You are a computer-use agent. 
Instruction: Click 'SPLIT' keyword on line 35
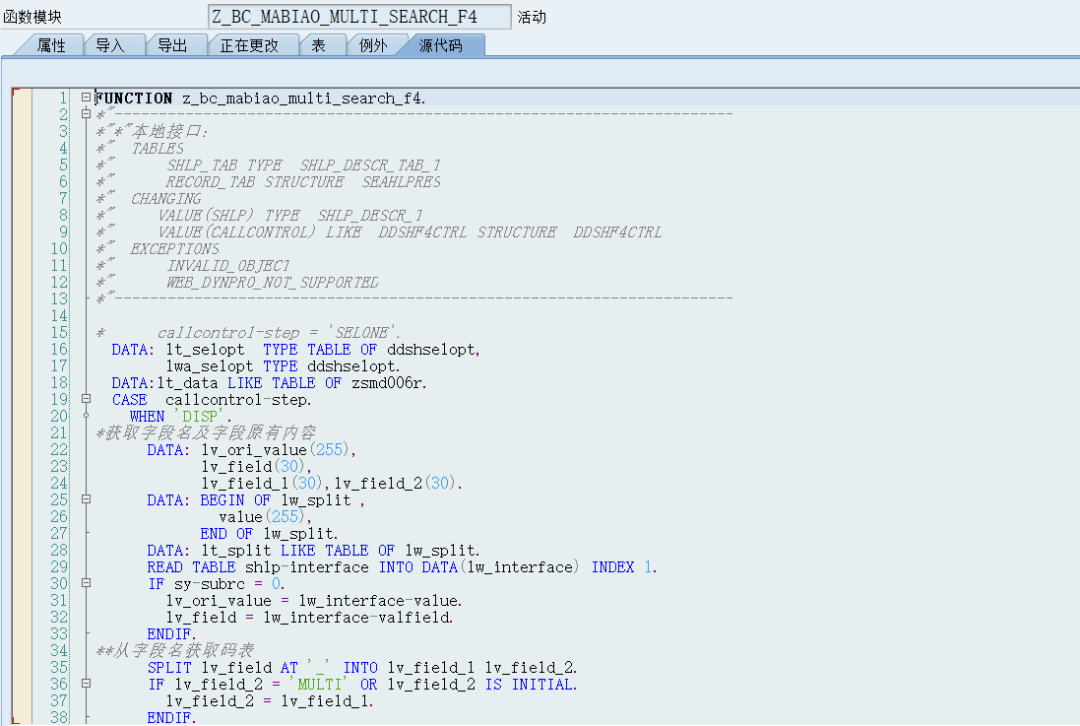point(169,667)
